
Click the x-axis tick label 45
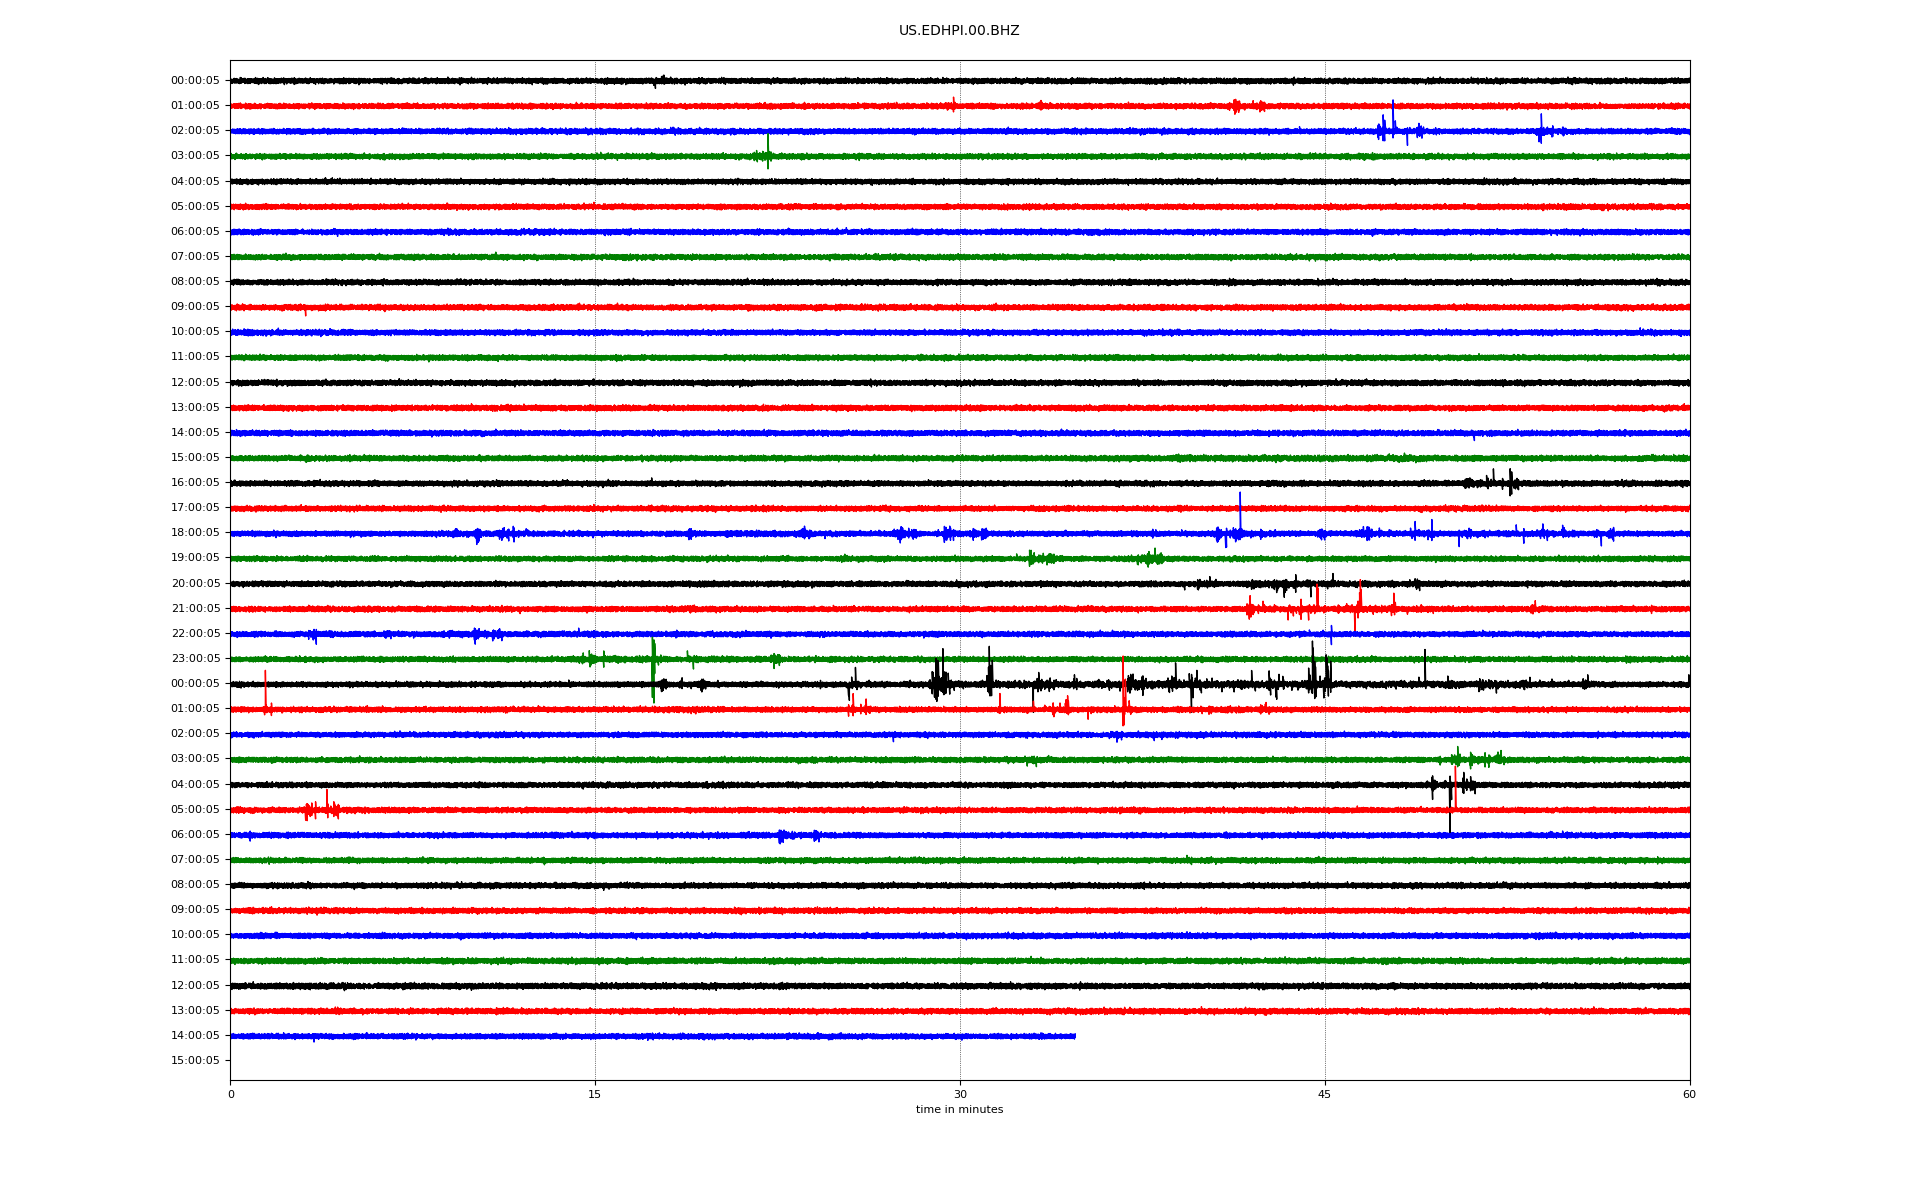coord(1324,1094)
